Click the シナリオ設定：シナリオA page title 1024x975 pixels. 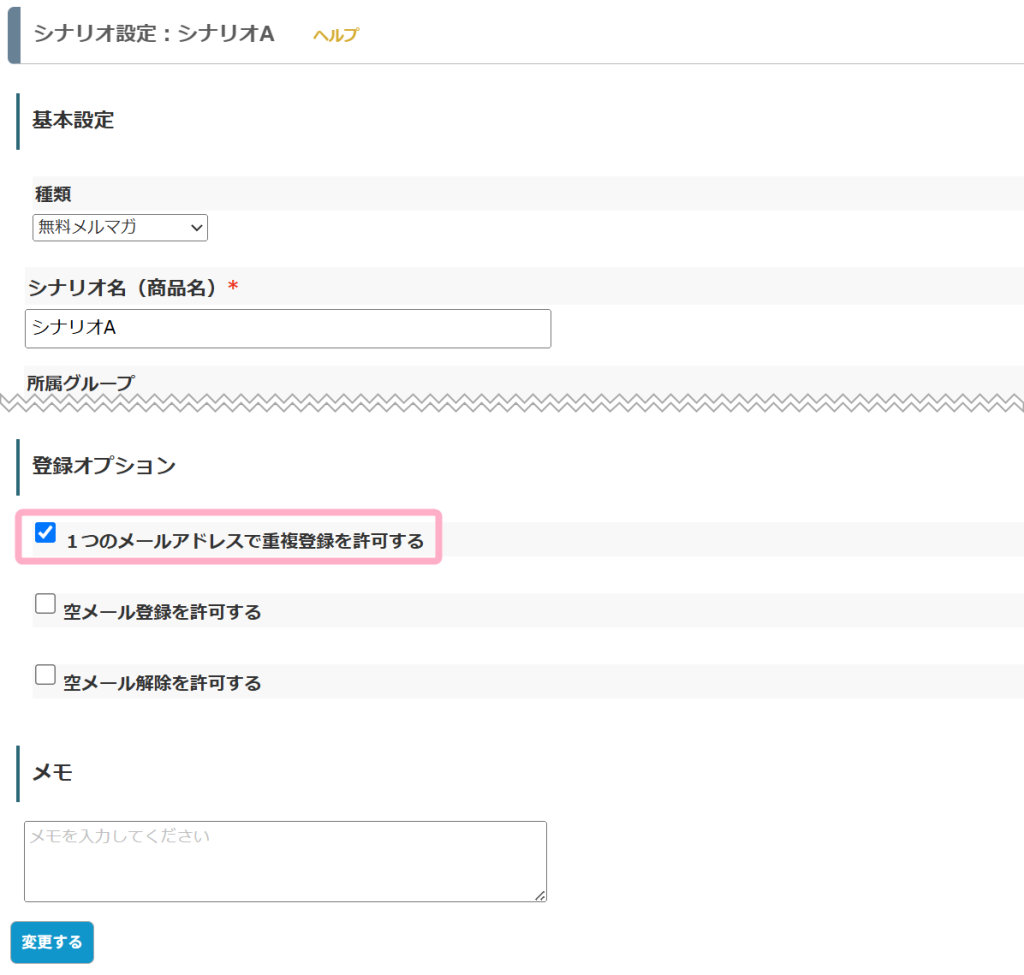coord(154,33)
